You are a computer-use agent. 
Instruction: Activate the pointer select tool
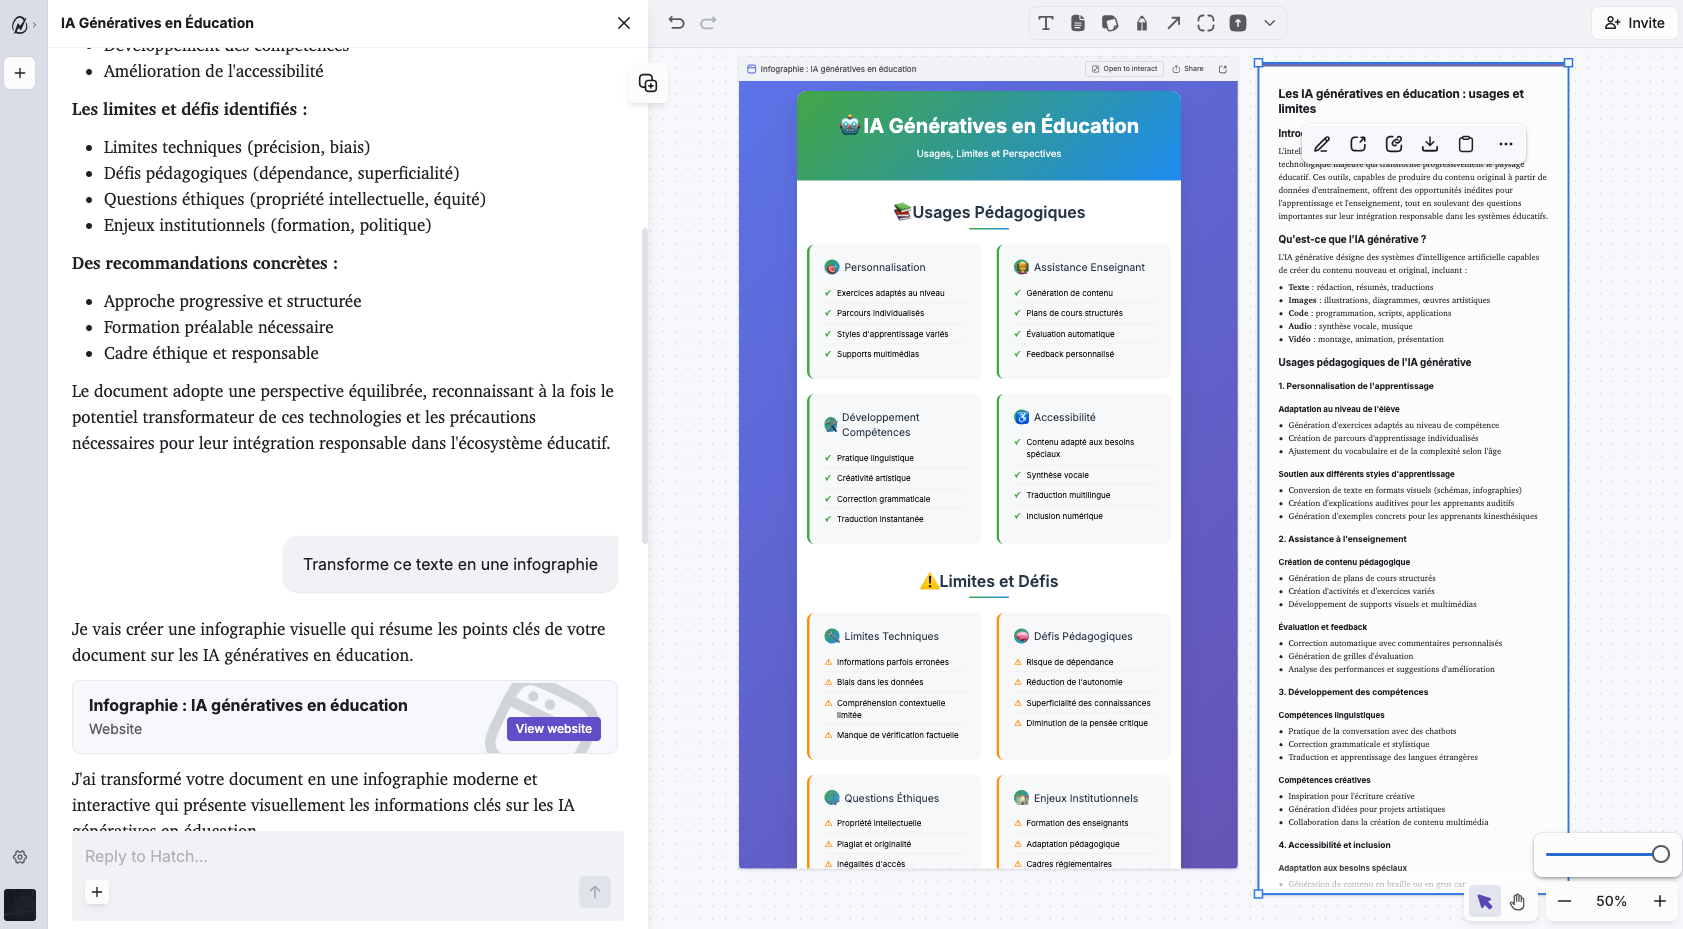click(x=1485, y=902)
